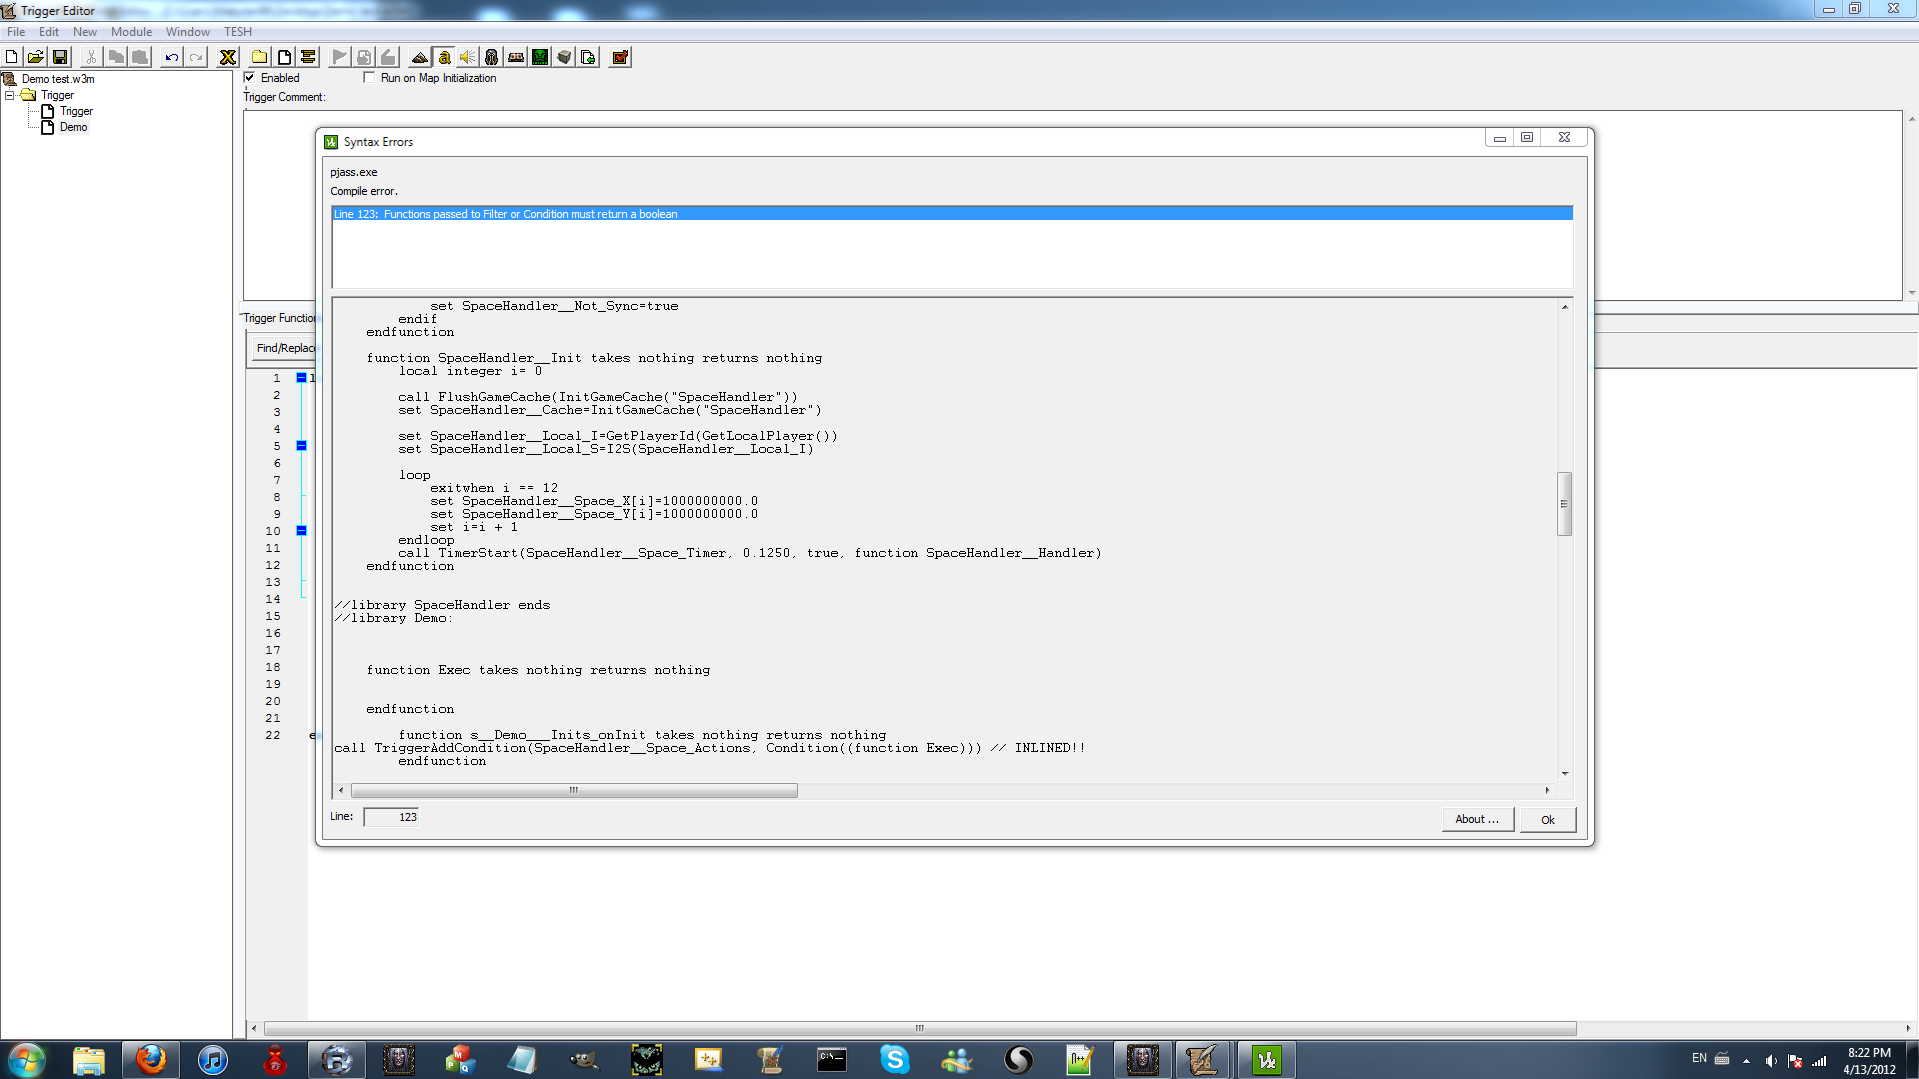Open the File menu
This screenshot has height=1079, width=1919.
click(16, 32)
